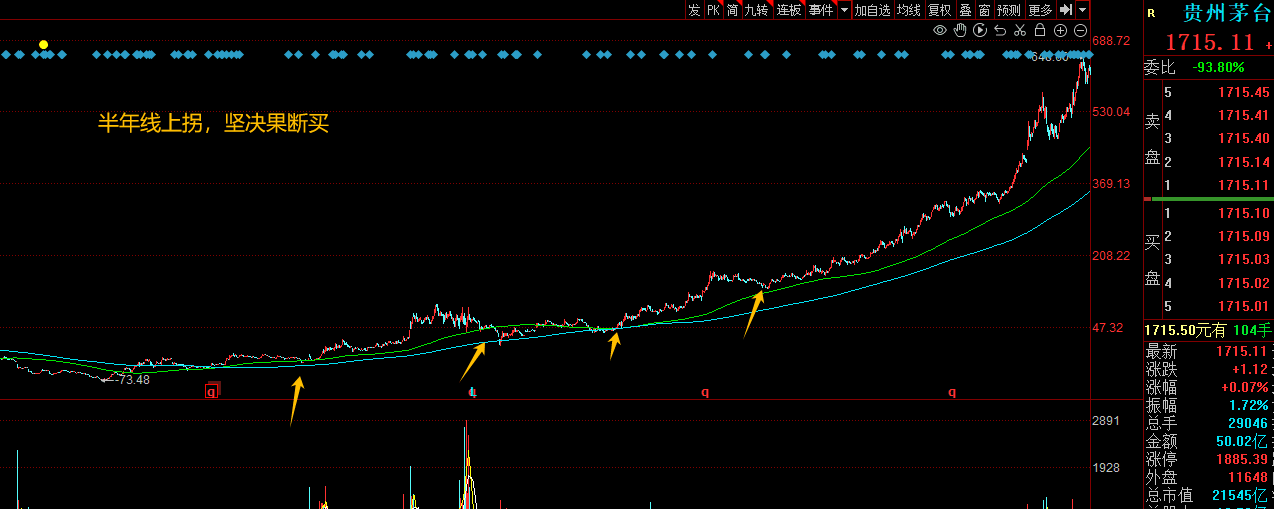Select sell level 2 price 1715.14

pos(1243,162)
